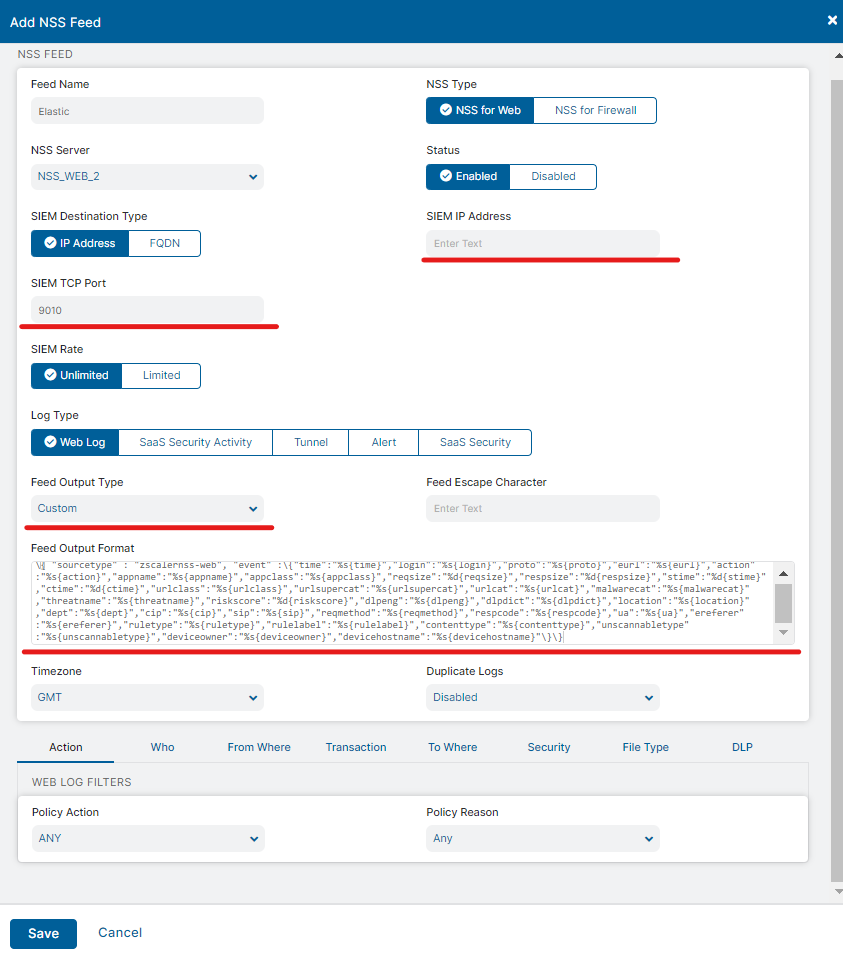Switch to the From Where filter tab
The width and height of the screenshot is (843, 957).
(258, 747)
